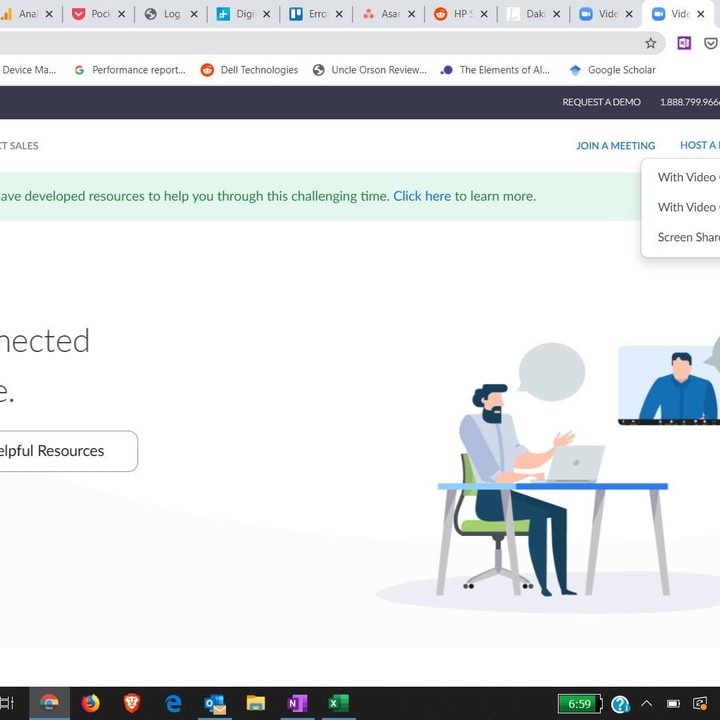720x720 pixels.
Task: Open OneNote from the taskbar
Action: pos(297,703)
